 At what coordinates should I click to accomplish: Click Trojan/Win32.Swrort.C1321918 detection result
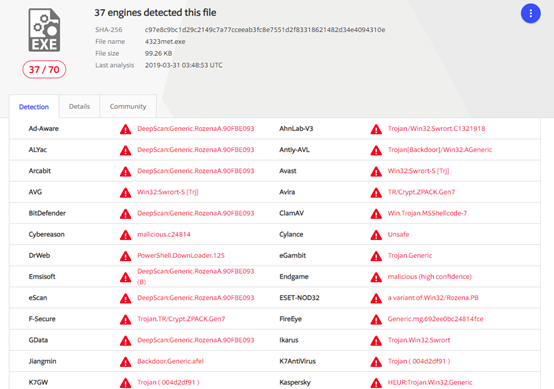point(436,129)
